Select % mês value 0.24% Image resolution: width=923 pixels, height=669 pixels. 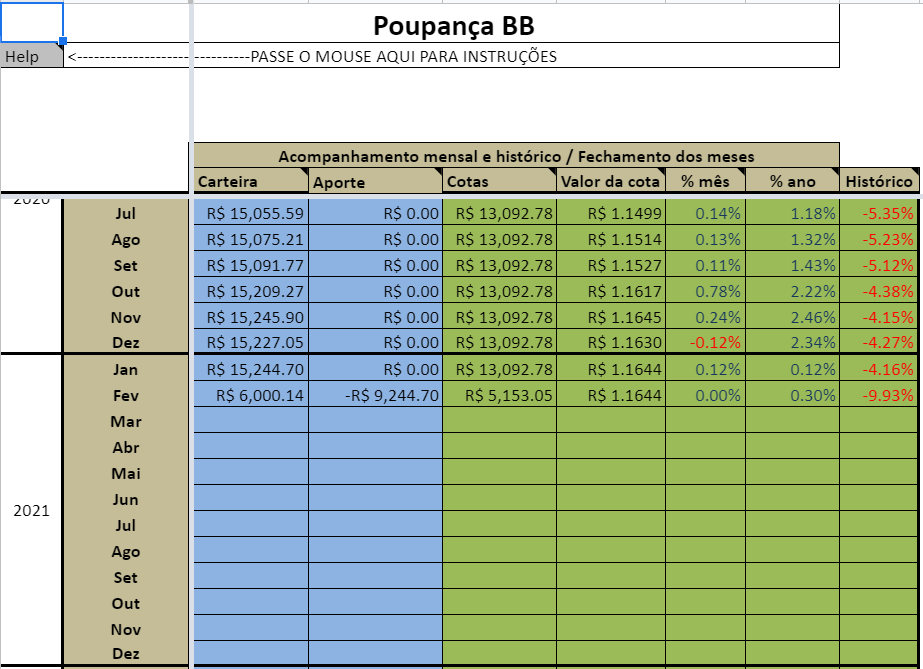pos(705,317)
